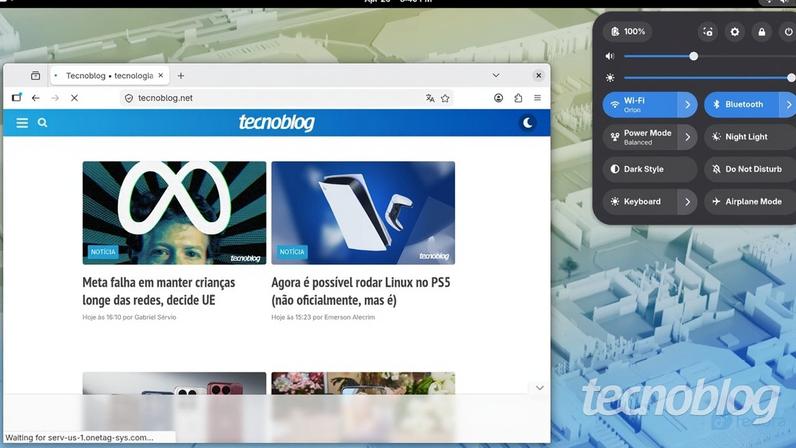The image size is (796, 448).
Task: Click the Tecnoblog logo in site header
Action: (277, 122)
